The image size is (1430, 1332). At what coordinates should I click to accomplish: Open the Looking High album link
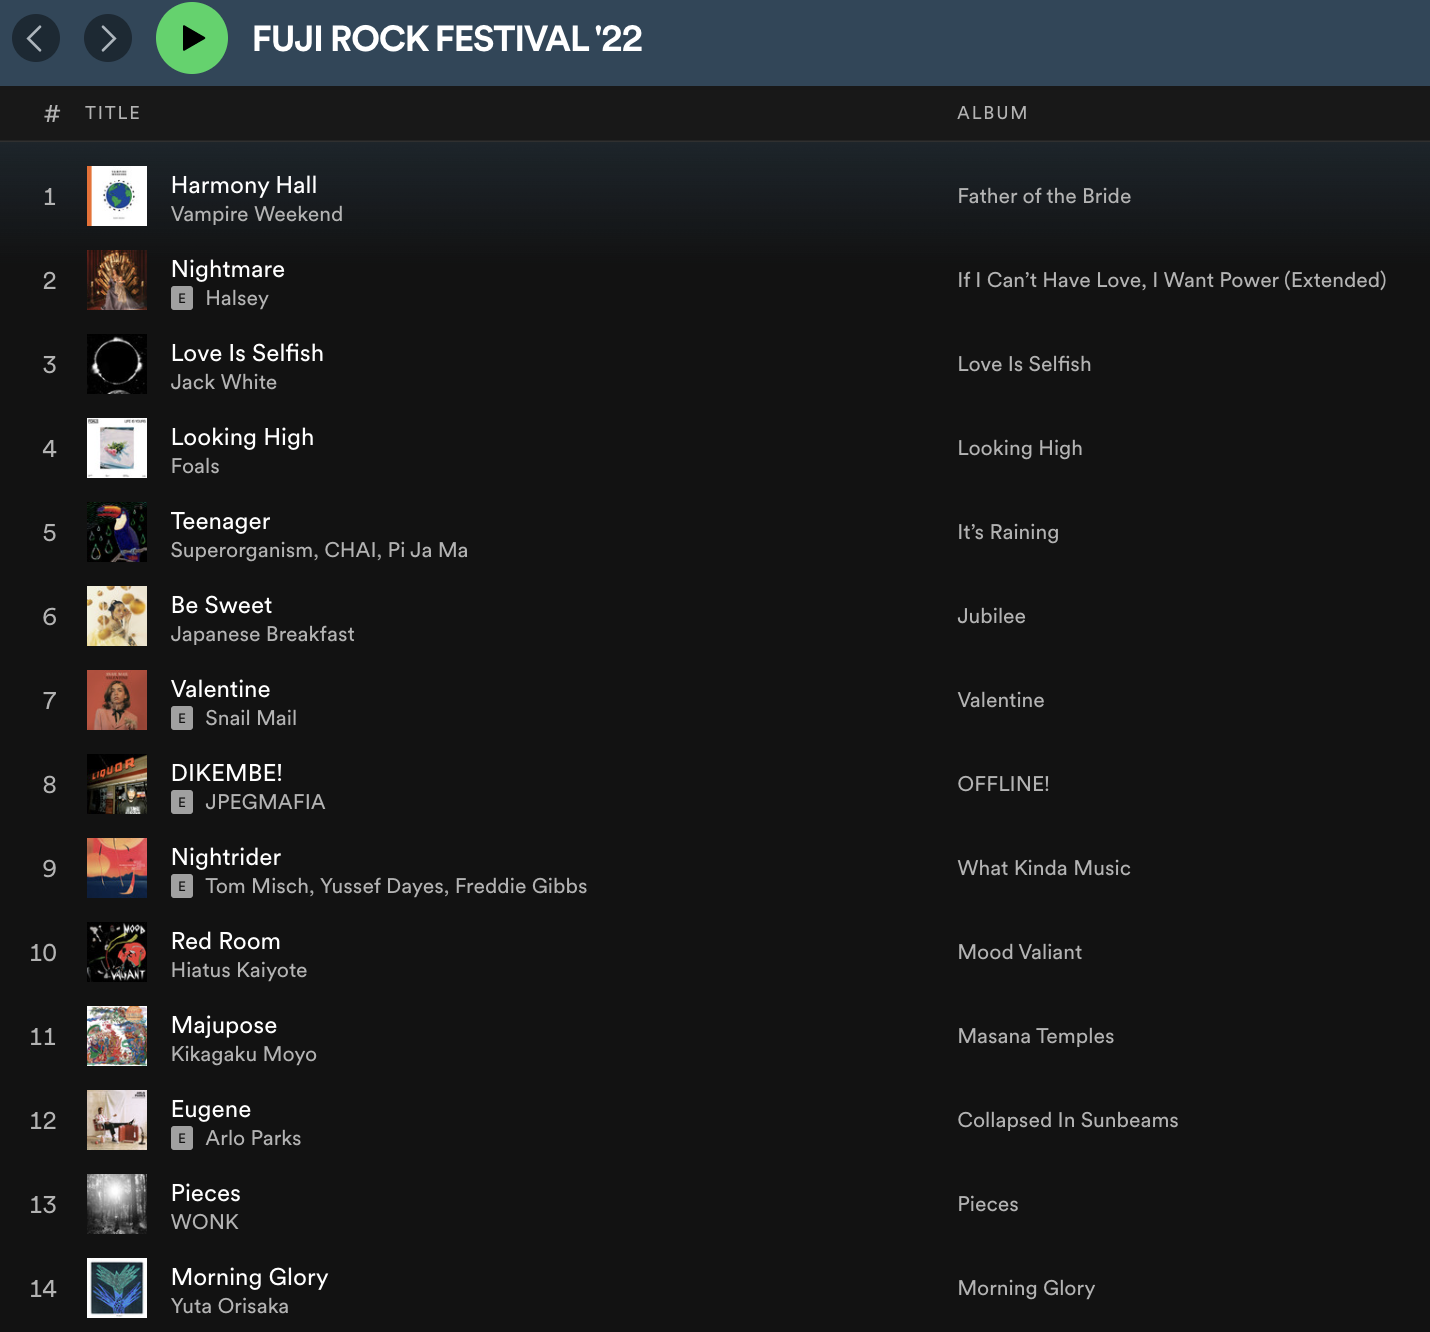coord(1020,448)
